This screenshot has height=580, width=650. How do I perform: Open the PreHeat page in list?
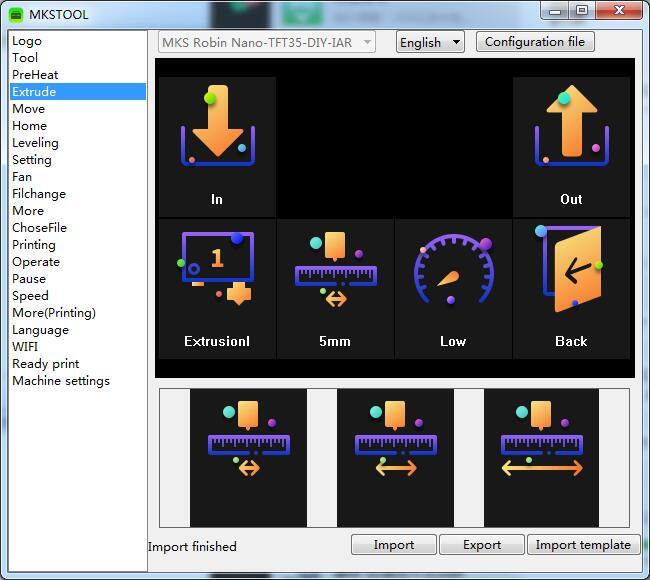[35, 75]
